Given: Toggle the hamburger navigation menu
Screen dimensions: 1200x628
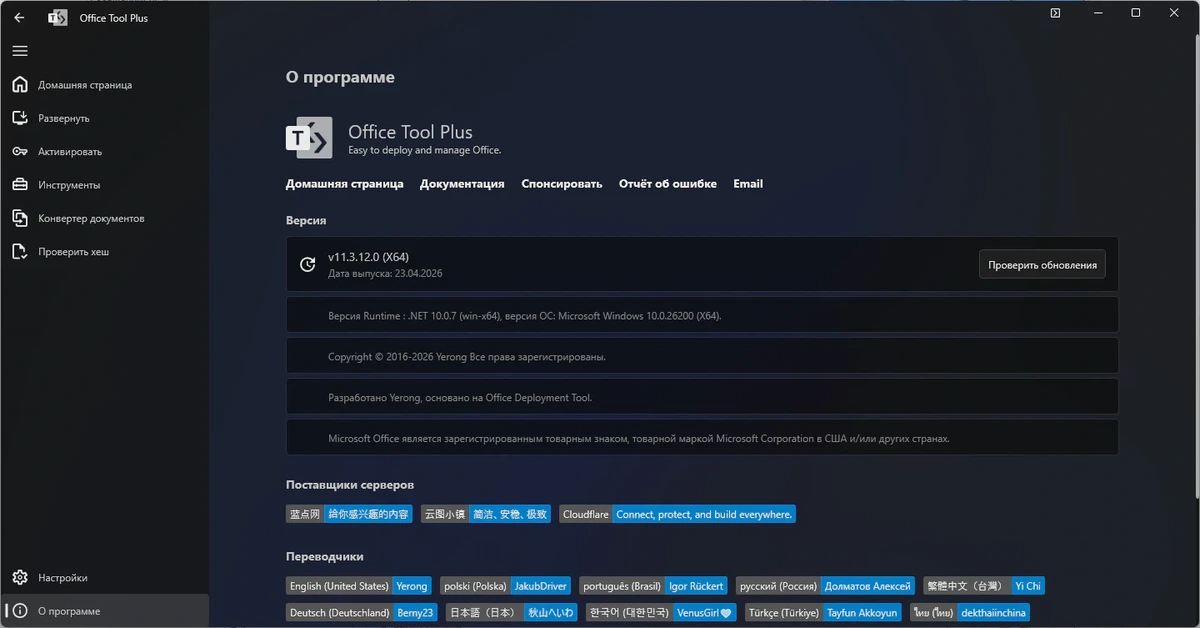Looking at the screenshot, I should click(x=20, y=51).
